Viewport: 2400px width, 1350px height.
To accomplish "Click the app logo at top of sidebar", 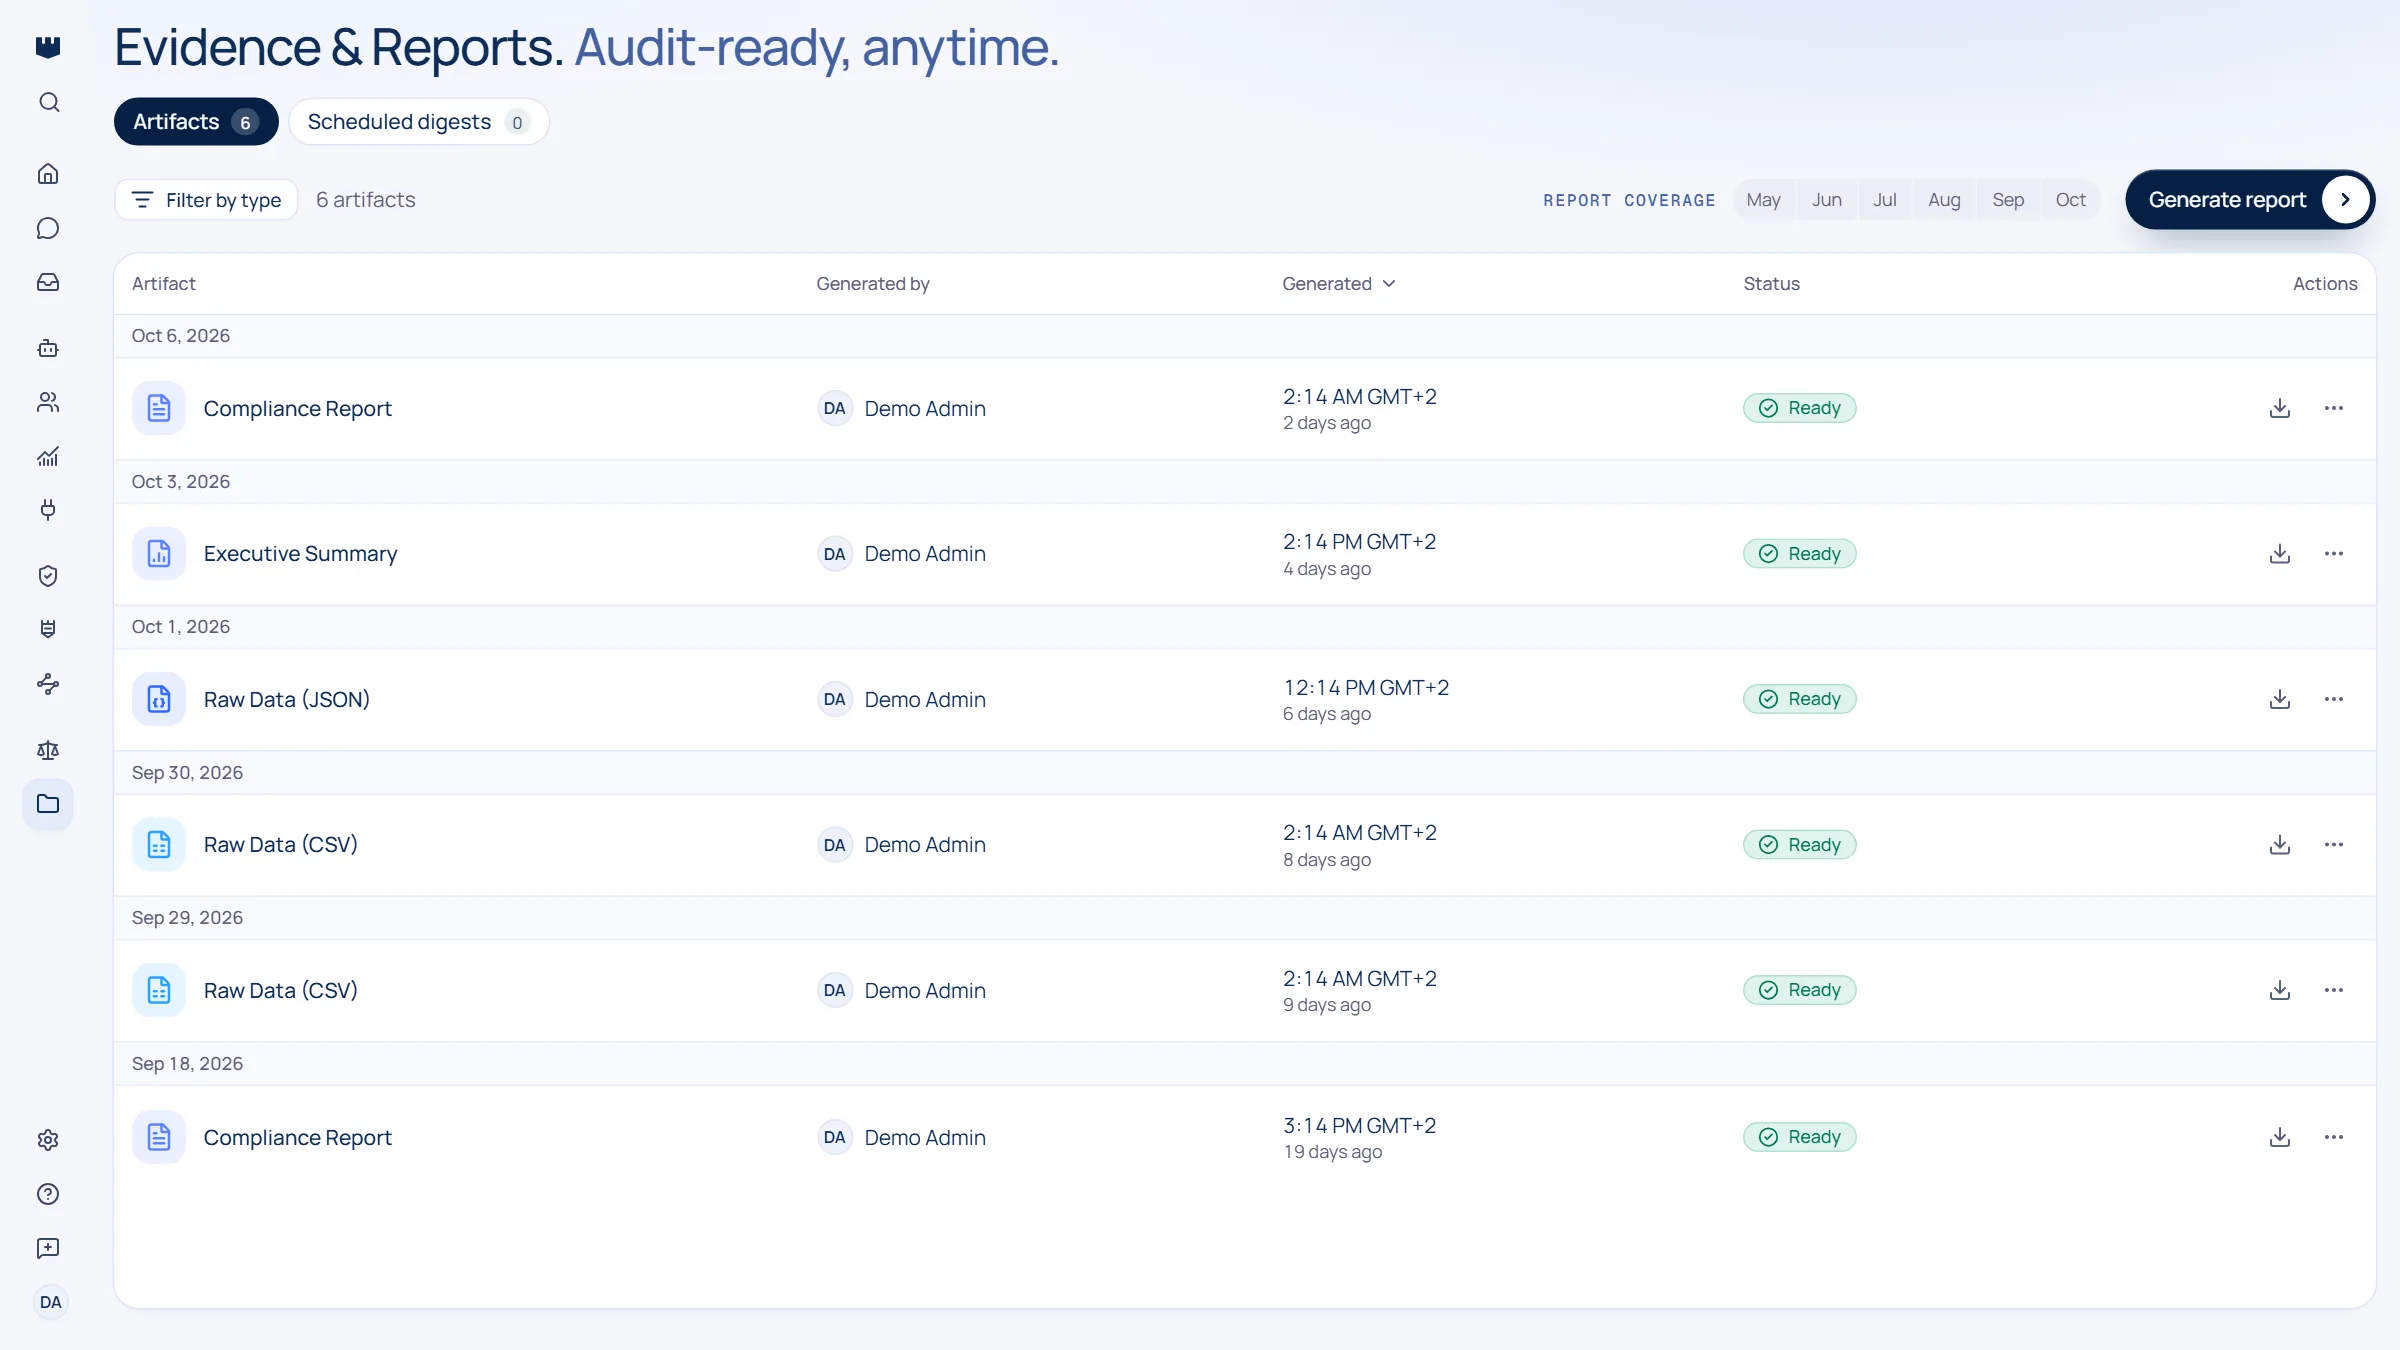I will pyautogui.click(x=48, y=47).
